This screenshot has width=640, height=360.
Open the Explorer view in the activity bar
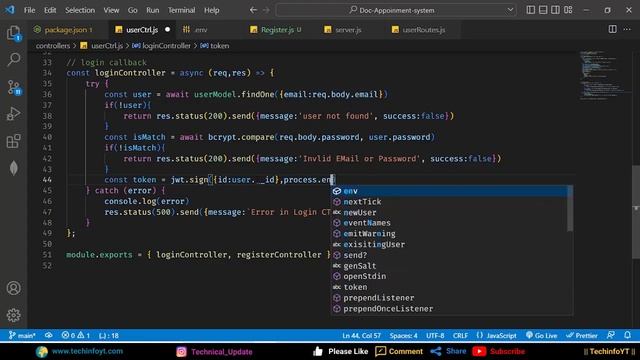pos(13,33)
